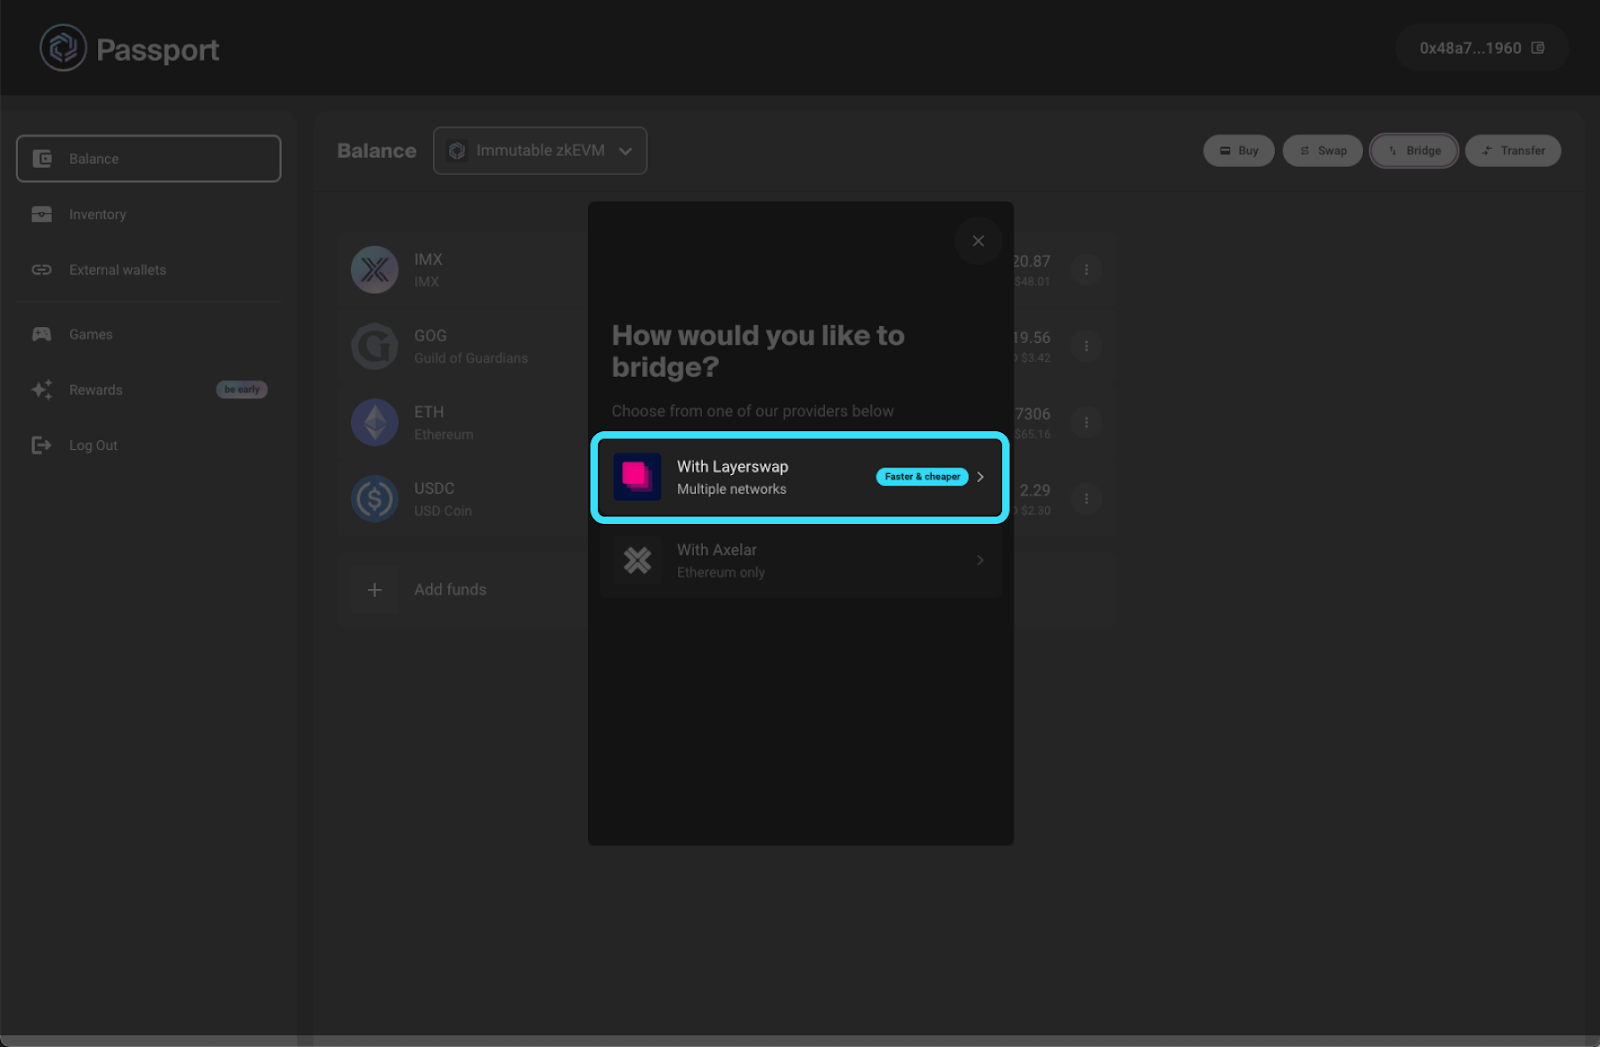Open the Immutable zkEVM network dropdown

pyautogui.click(x=540, y=151)
